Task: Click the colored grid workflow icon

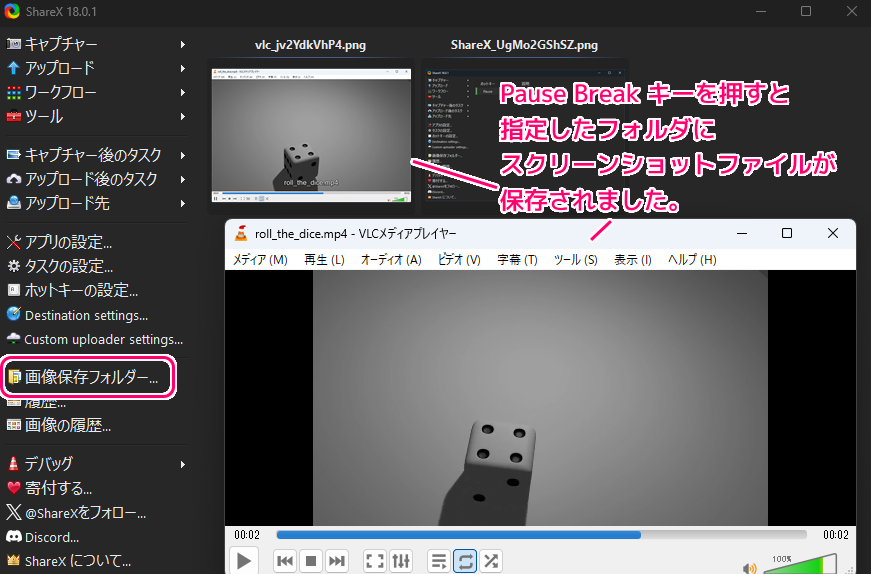Action: tap(13, 92)
